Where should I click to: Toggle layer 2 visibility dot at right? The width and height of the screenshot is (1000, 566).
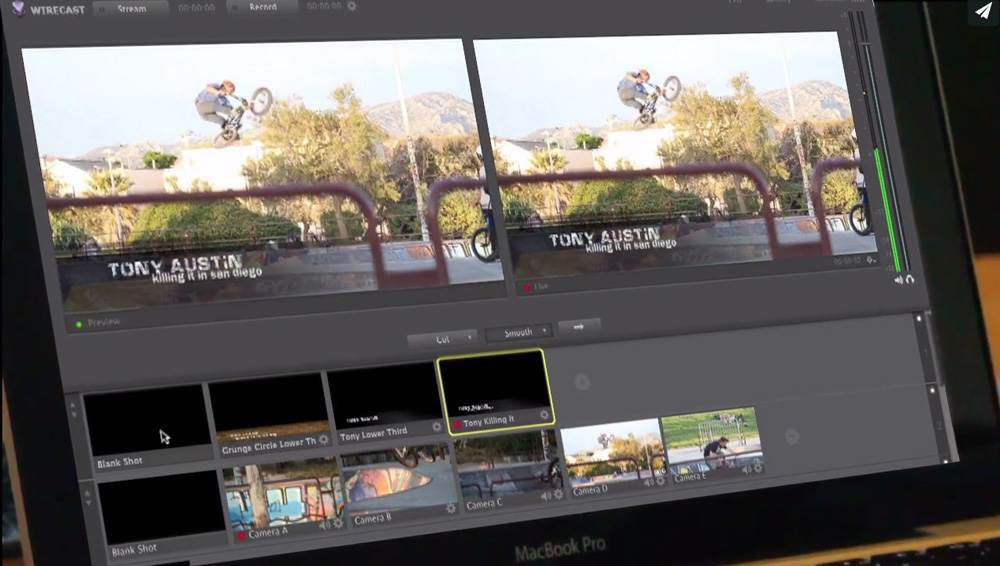click(932, 390)
